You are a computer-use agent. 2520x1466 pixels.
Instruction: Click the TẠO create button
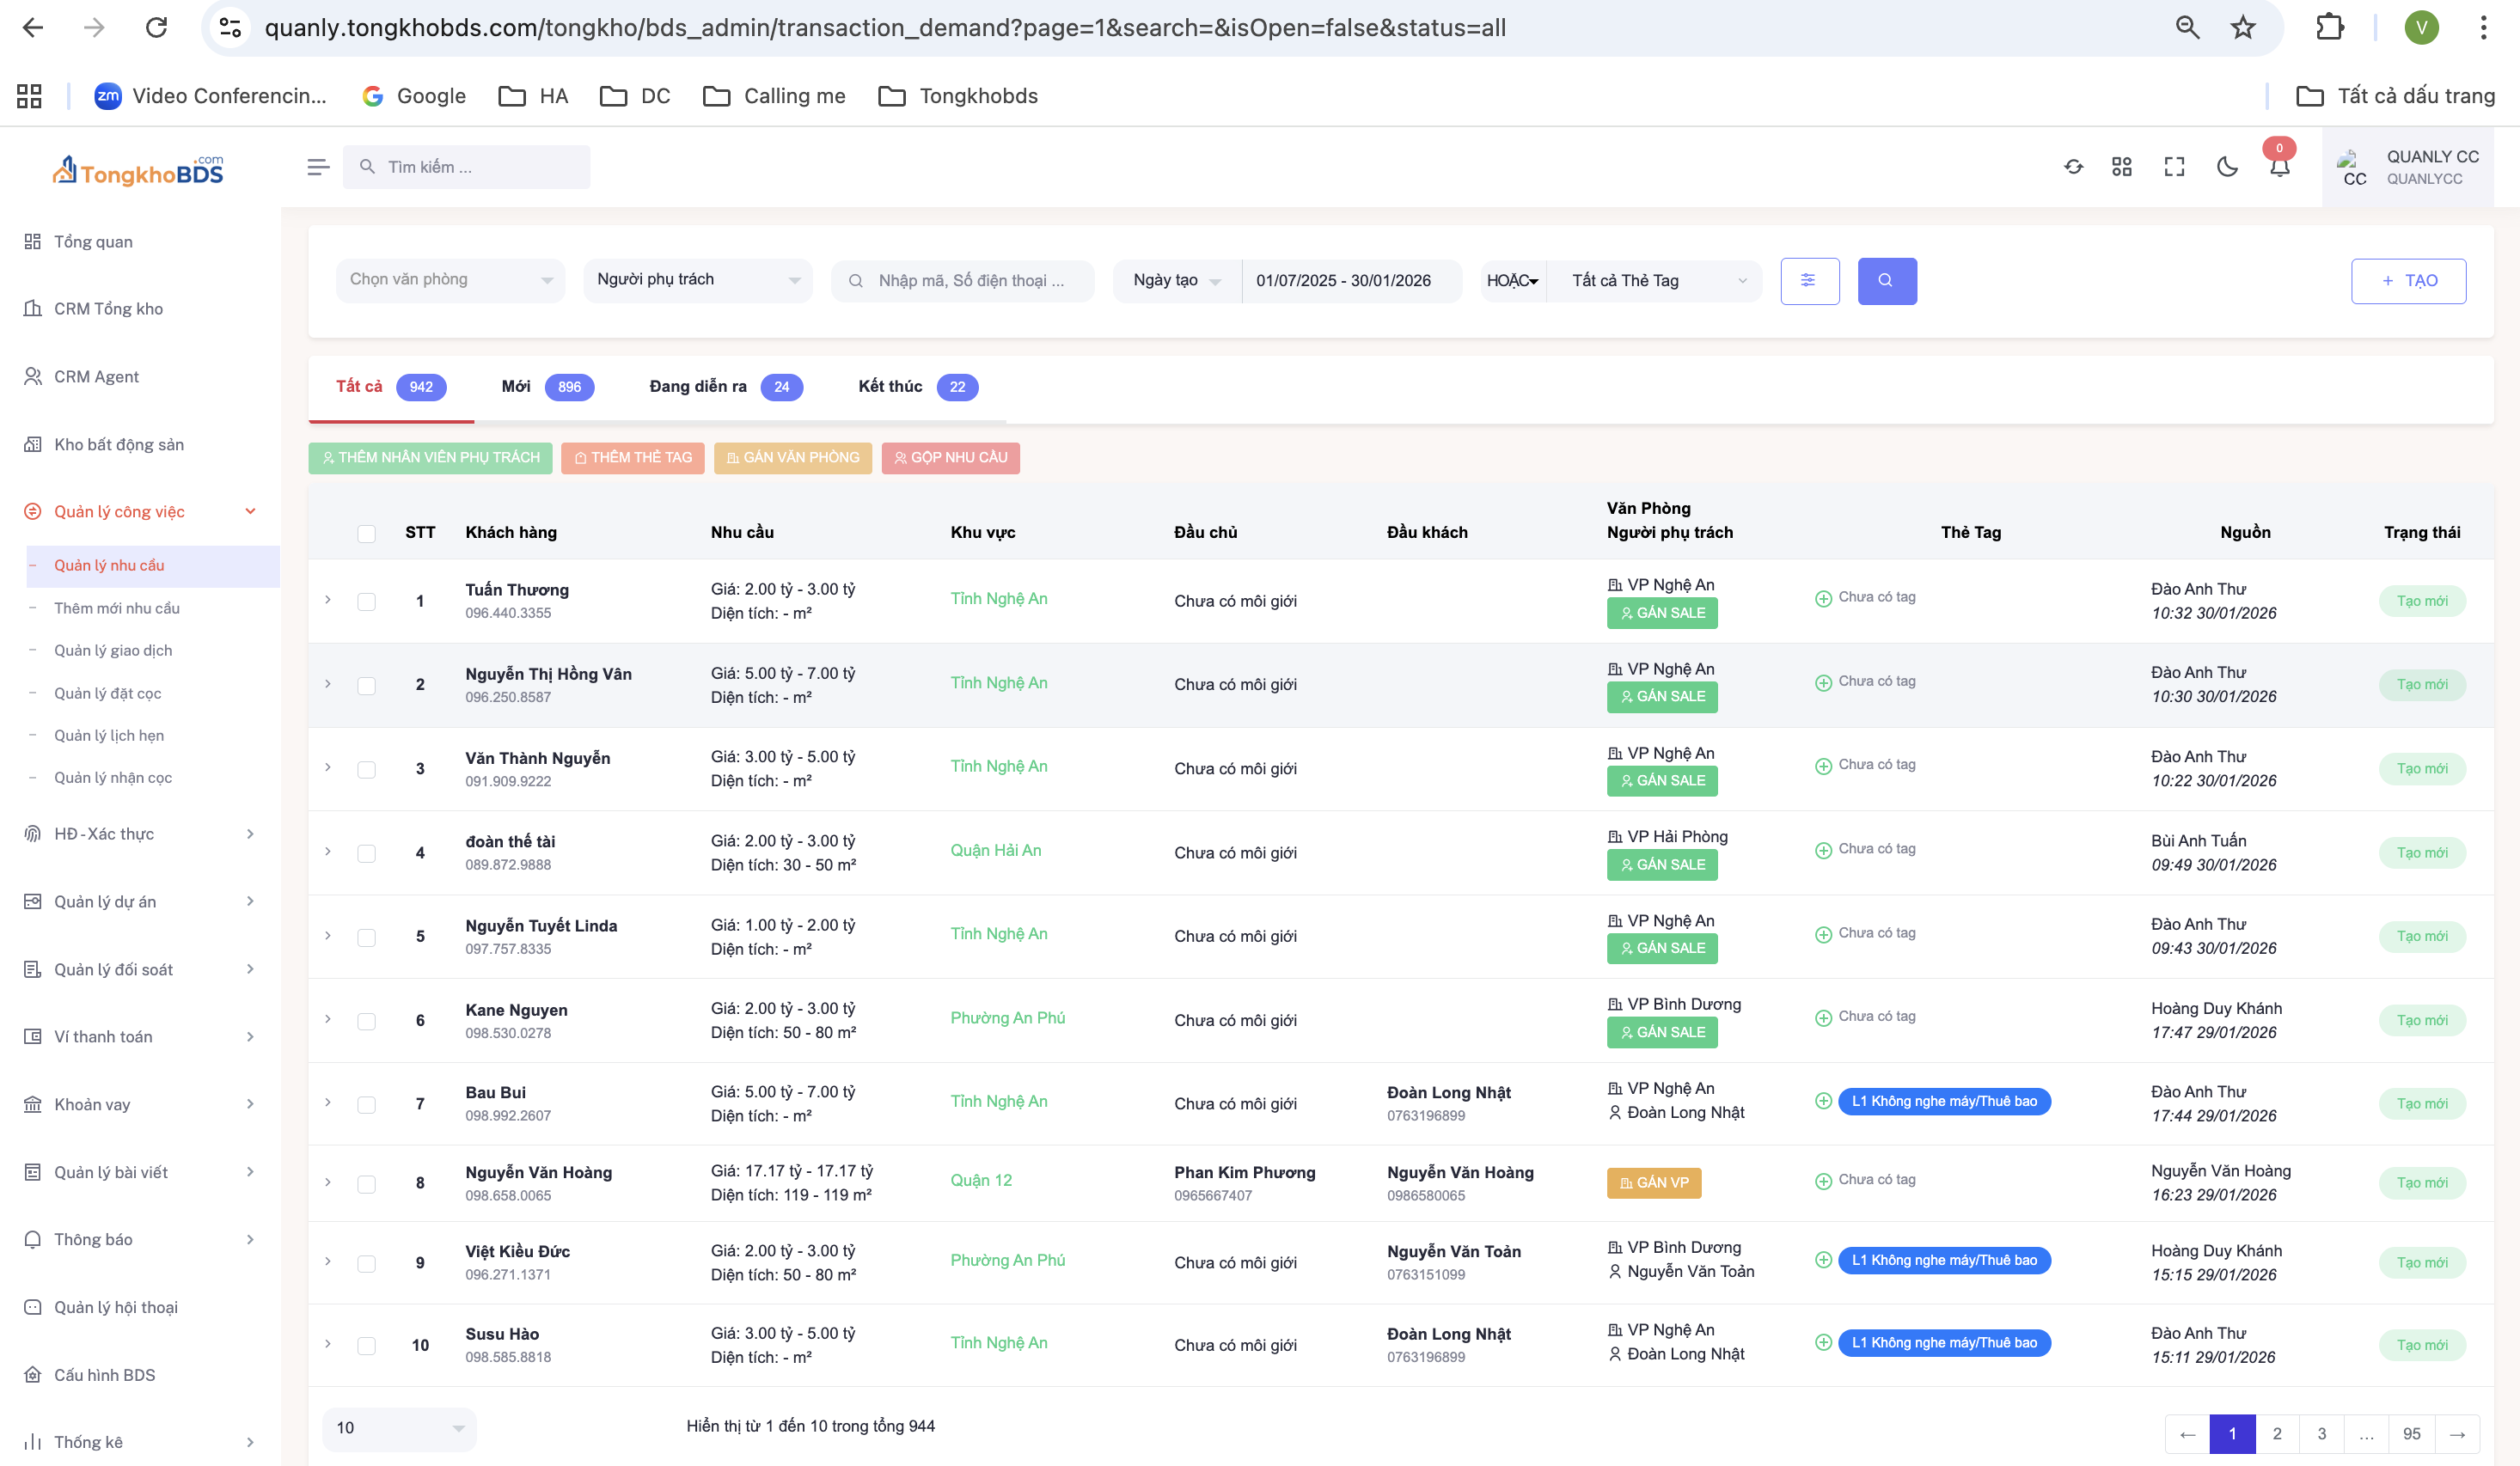[2407, 281]
